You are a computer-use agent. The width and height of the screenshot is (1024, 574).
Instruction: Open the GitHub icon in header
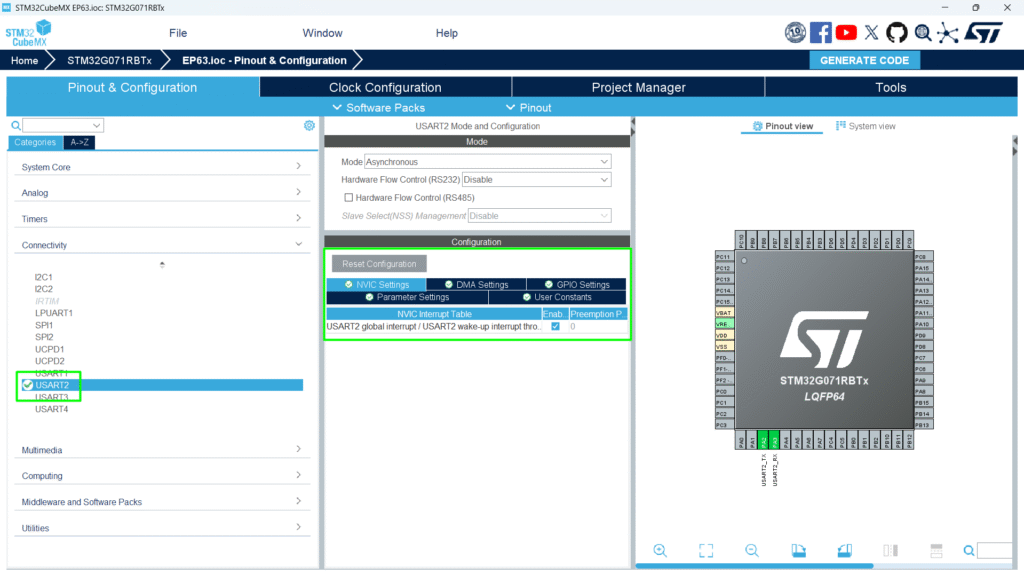click(x=897, y=33)
